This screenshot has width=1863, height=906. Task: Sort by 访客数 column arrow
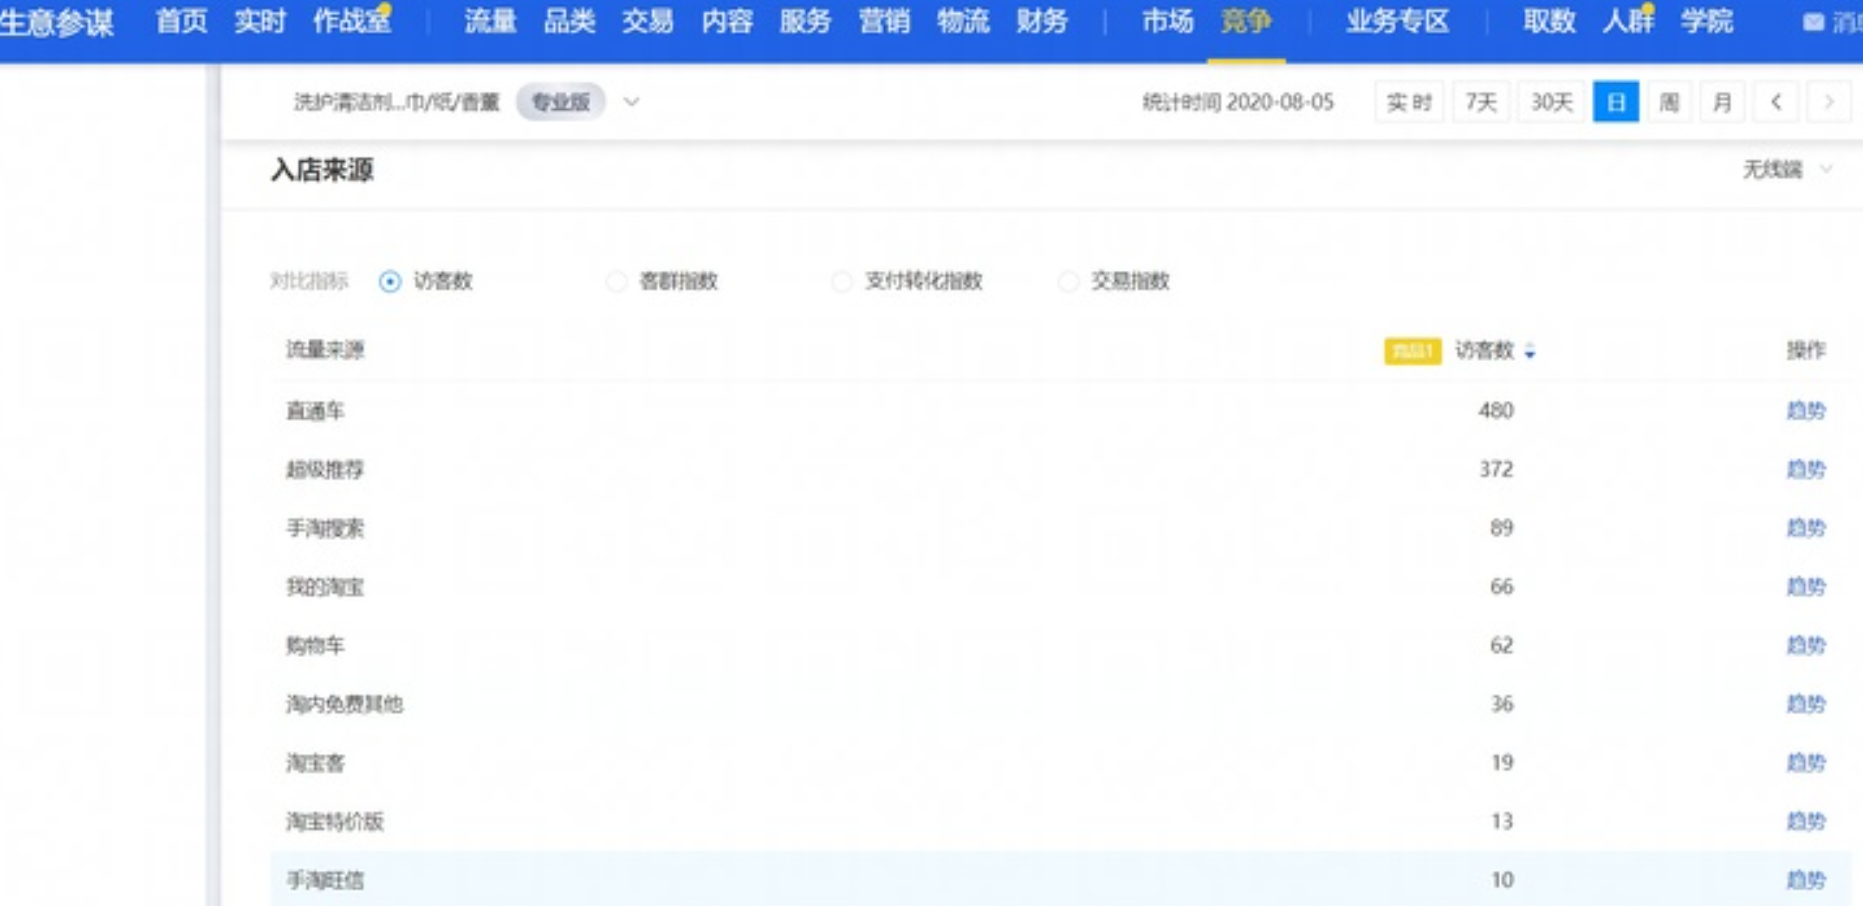tap(1529, 351)
